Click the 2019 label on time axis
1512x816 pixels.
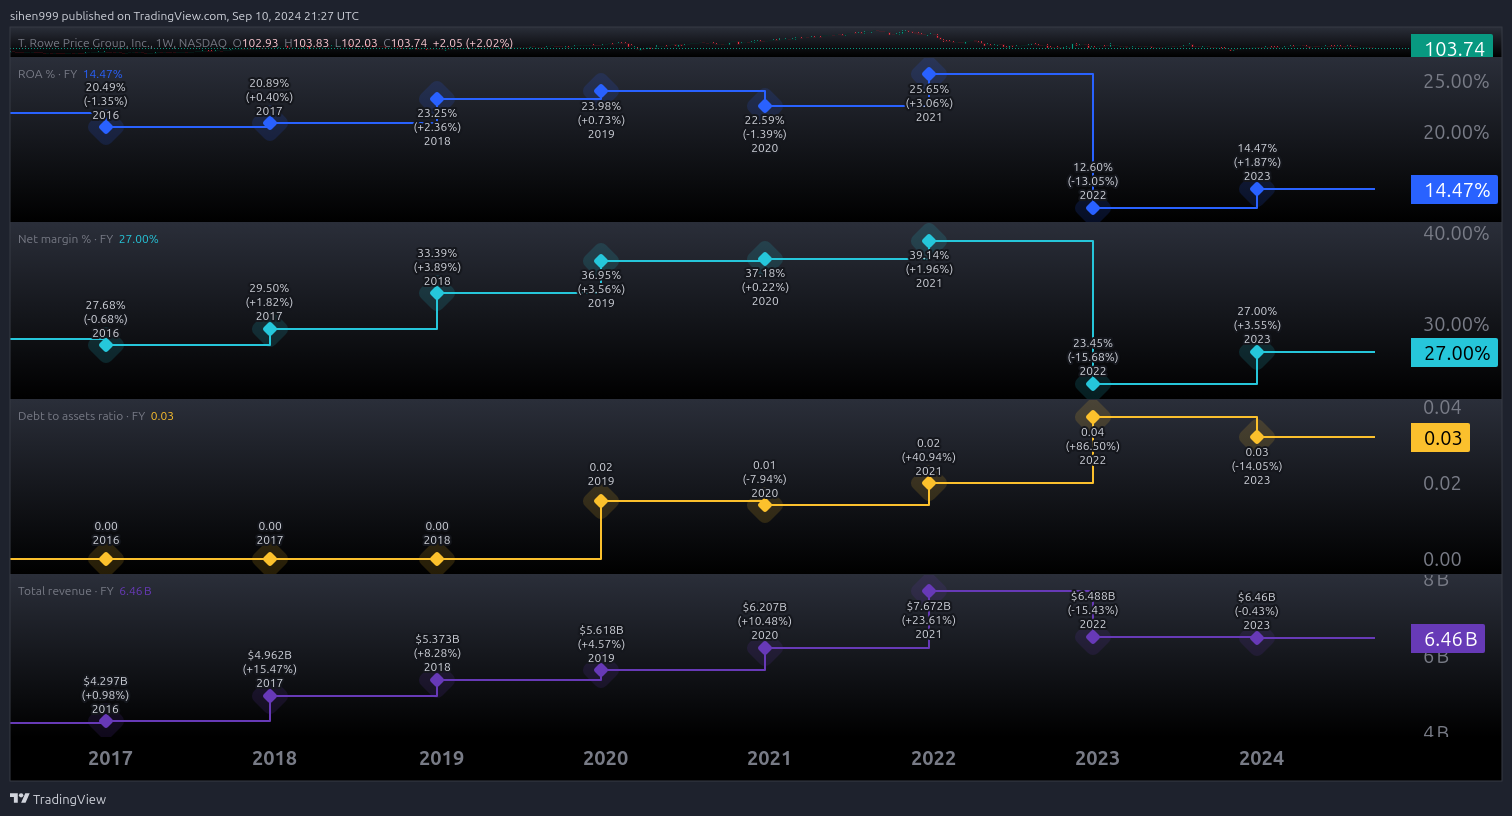pos(441,758)
